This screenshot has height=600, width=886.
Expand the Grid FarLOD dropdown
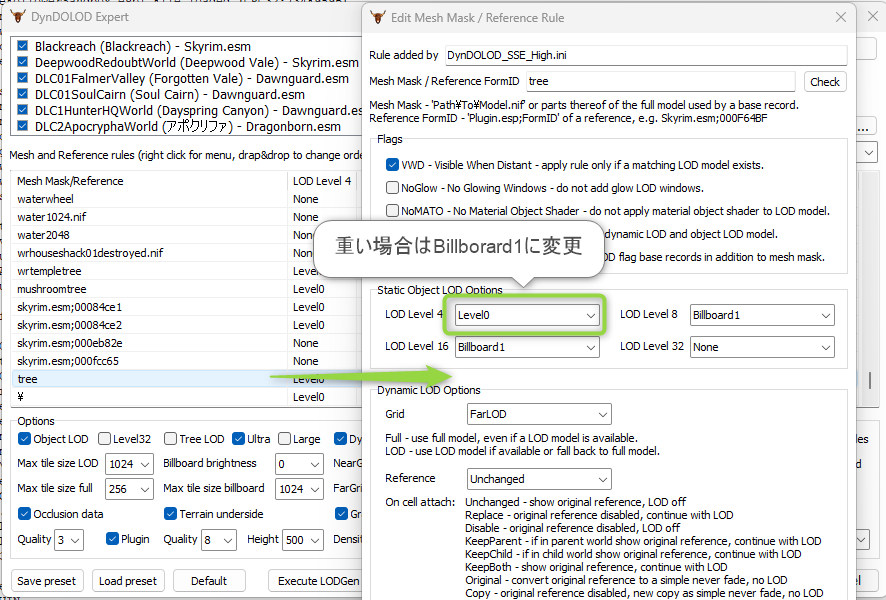pyautogui.click(x=538, y=414)
